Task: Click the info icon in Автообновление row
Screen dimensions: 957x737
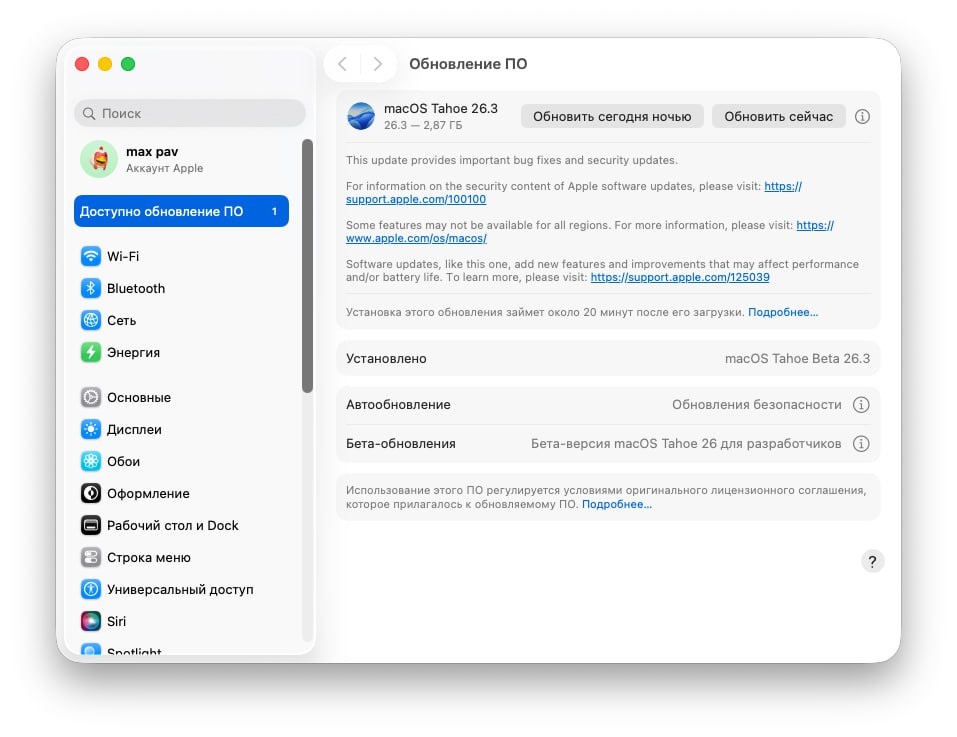Action: coord(861,404)
